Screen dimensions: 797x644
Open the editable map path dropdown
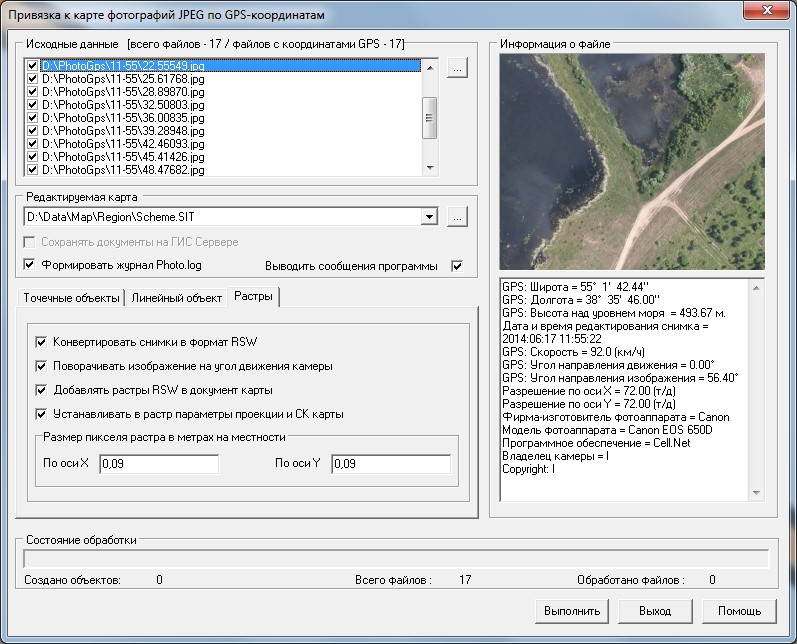point(430,216)
